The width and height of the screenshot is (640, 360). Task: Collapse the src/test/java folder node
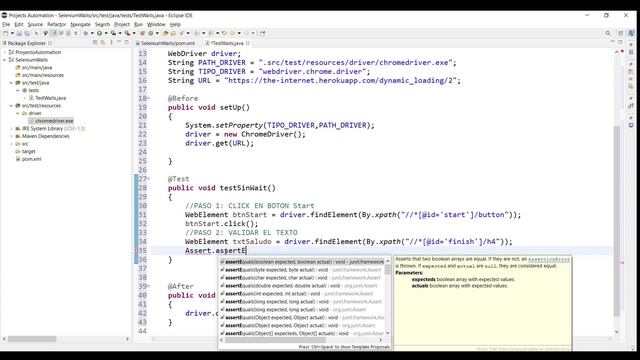coord(11,83)
